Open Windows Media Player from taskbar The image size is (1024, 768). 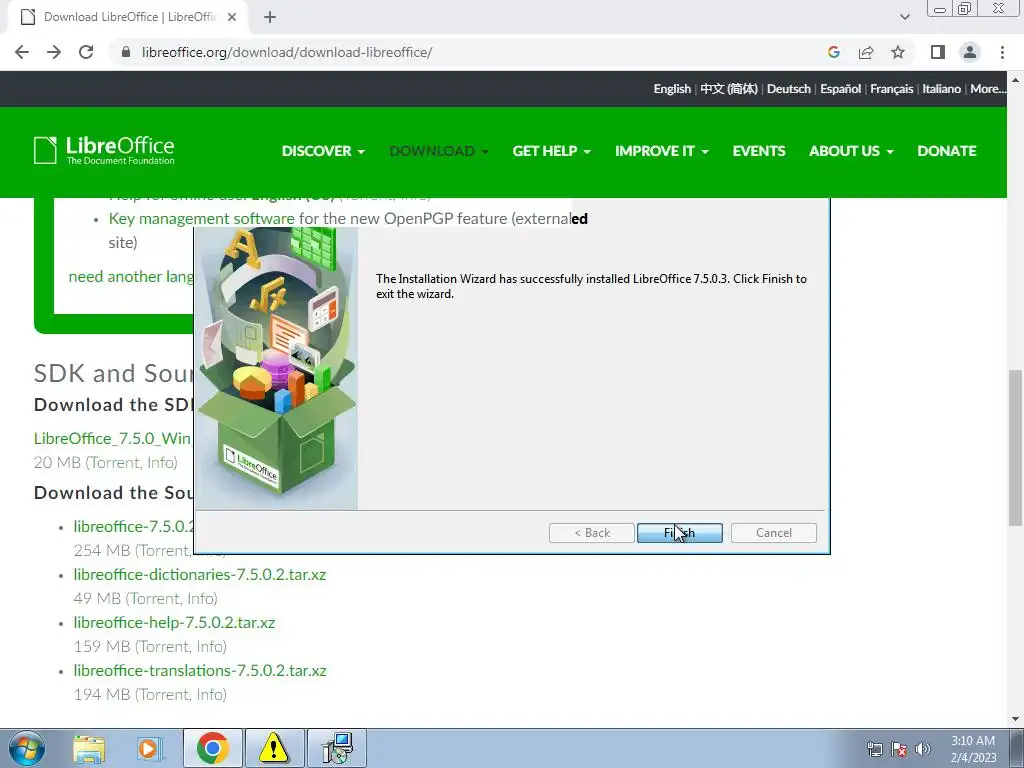[149, 748]
